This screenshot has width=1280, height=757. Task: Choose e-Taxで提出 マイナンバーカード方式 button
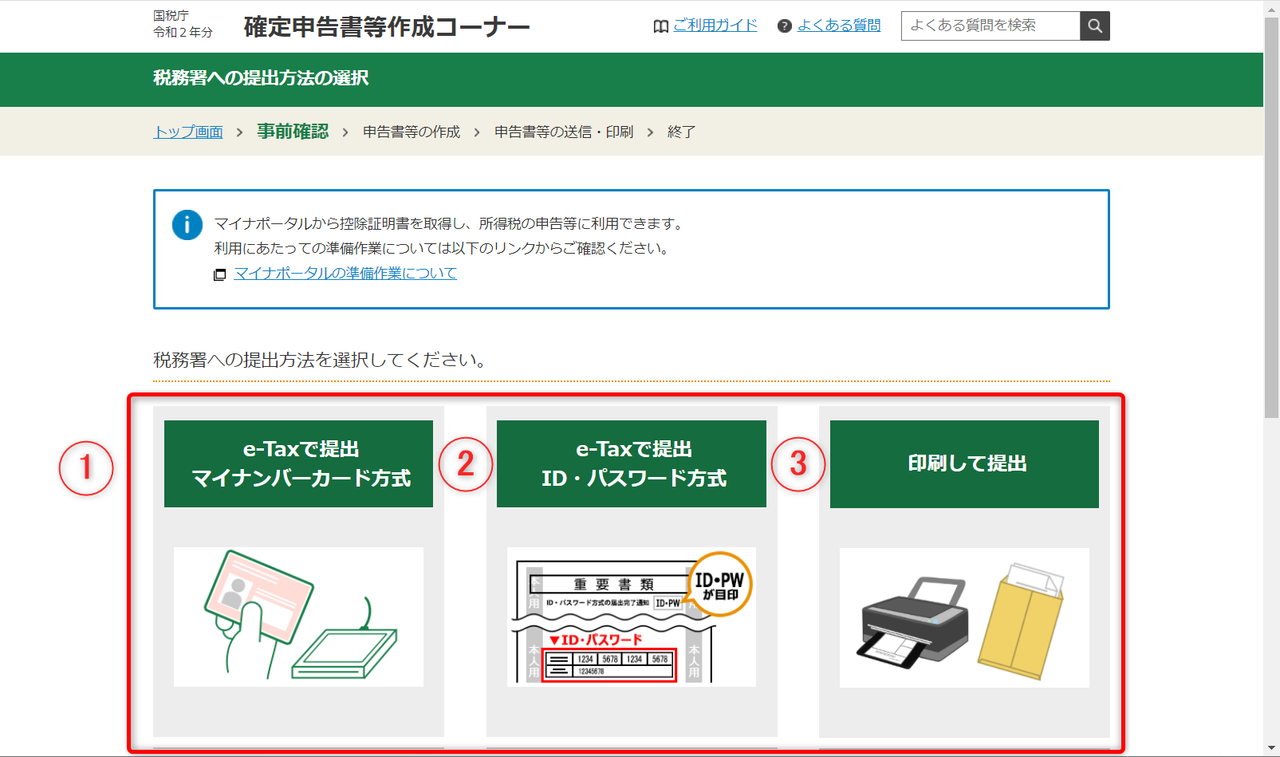[299, 464]
